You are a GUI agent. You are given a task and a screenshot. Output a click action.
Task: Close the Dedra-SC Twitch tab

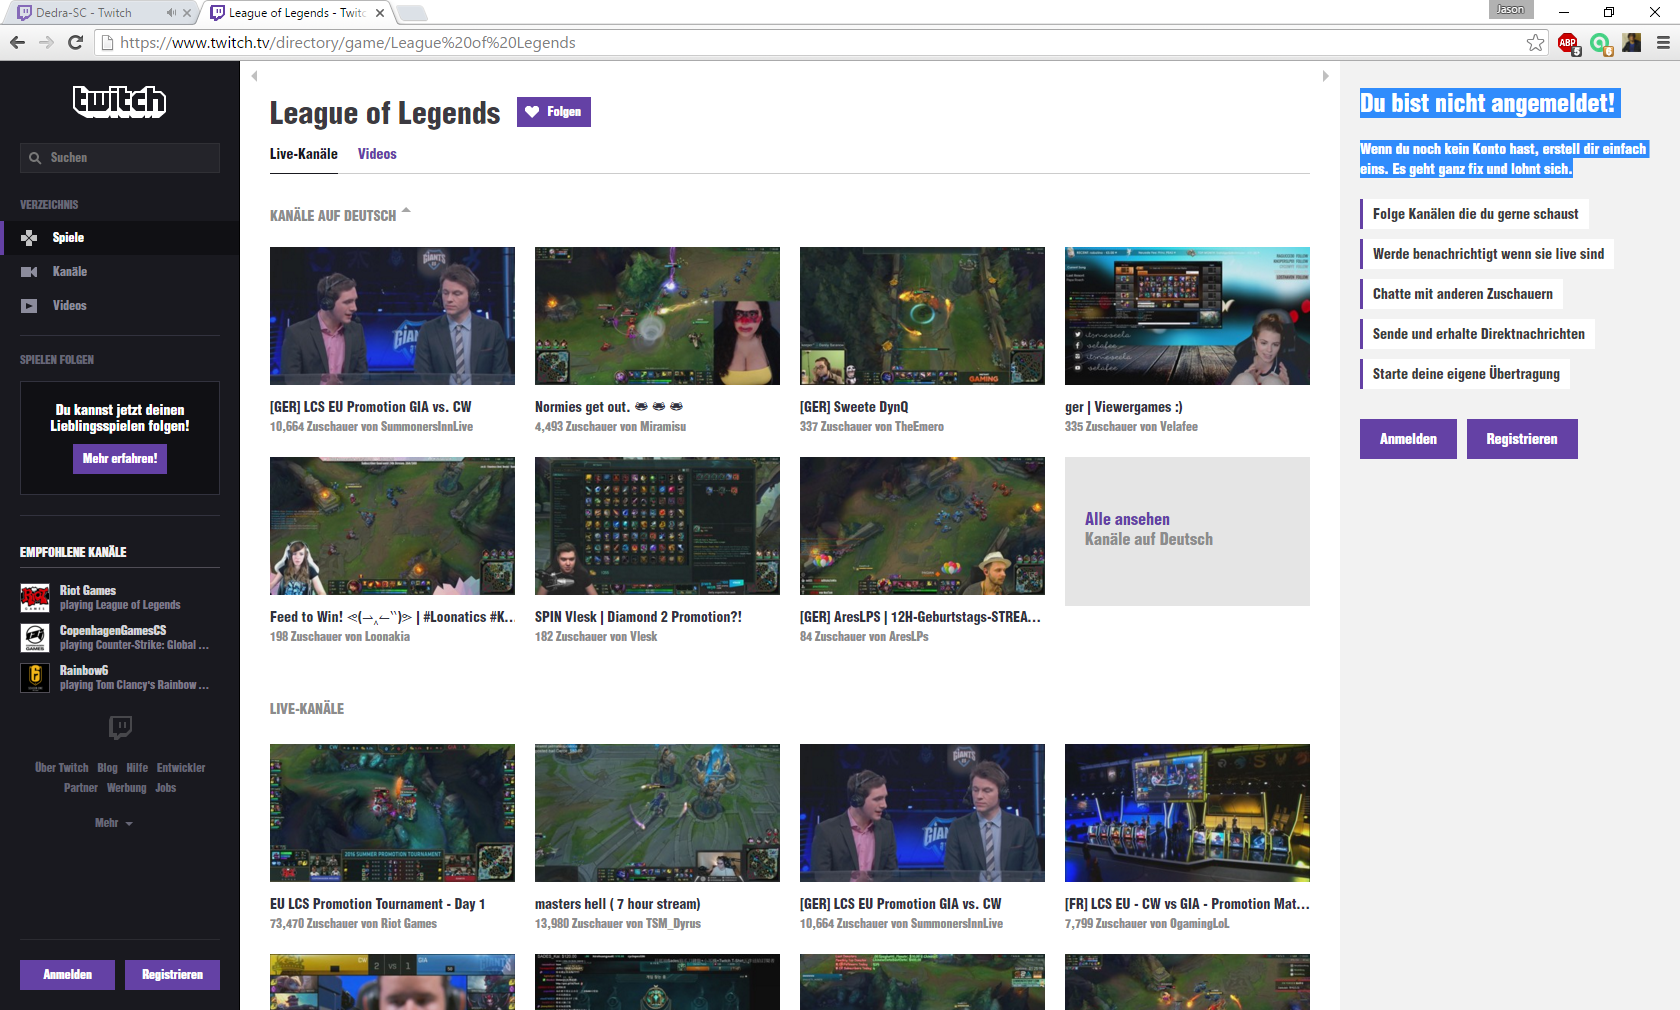tap(187, 13)
